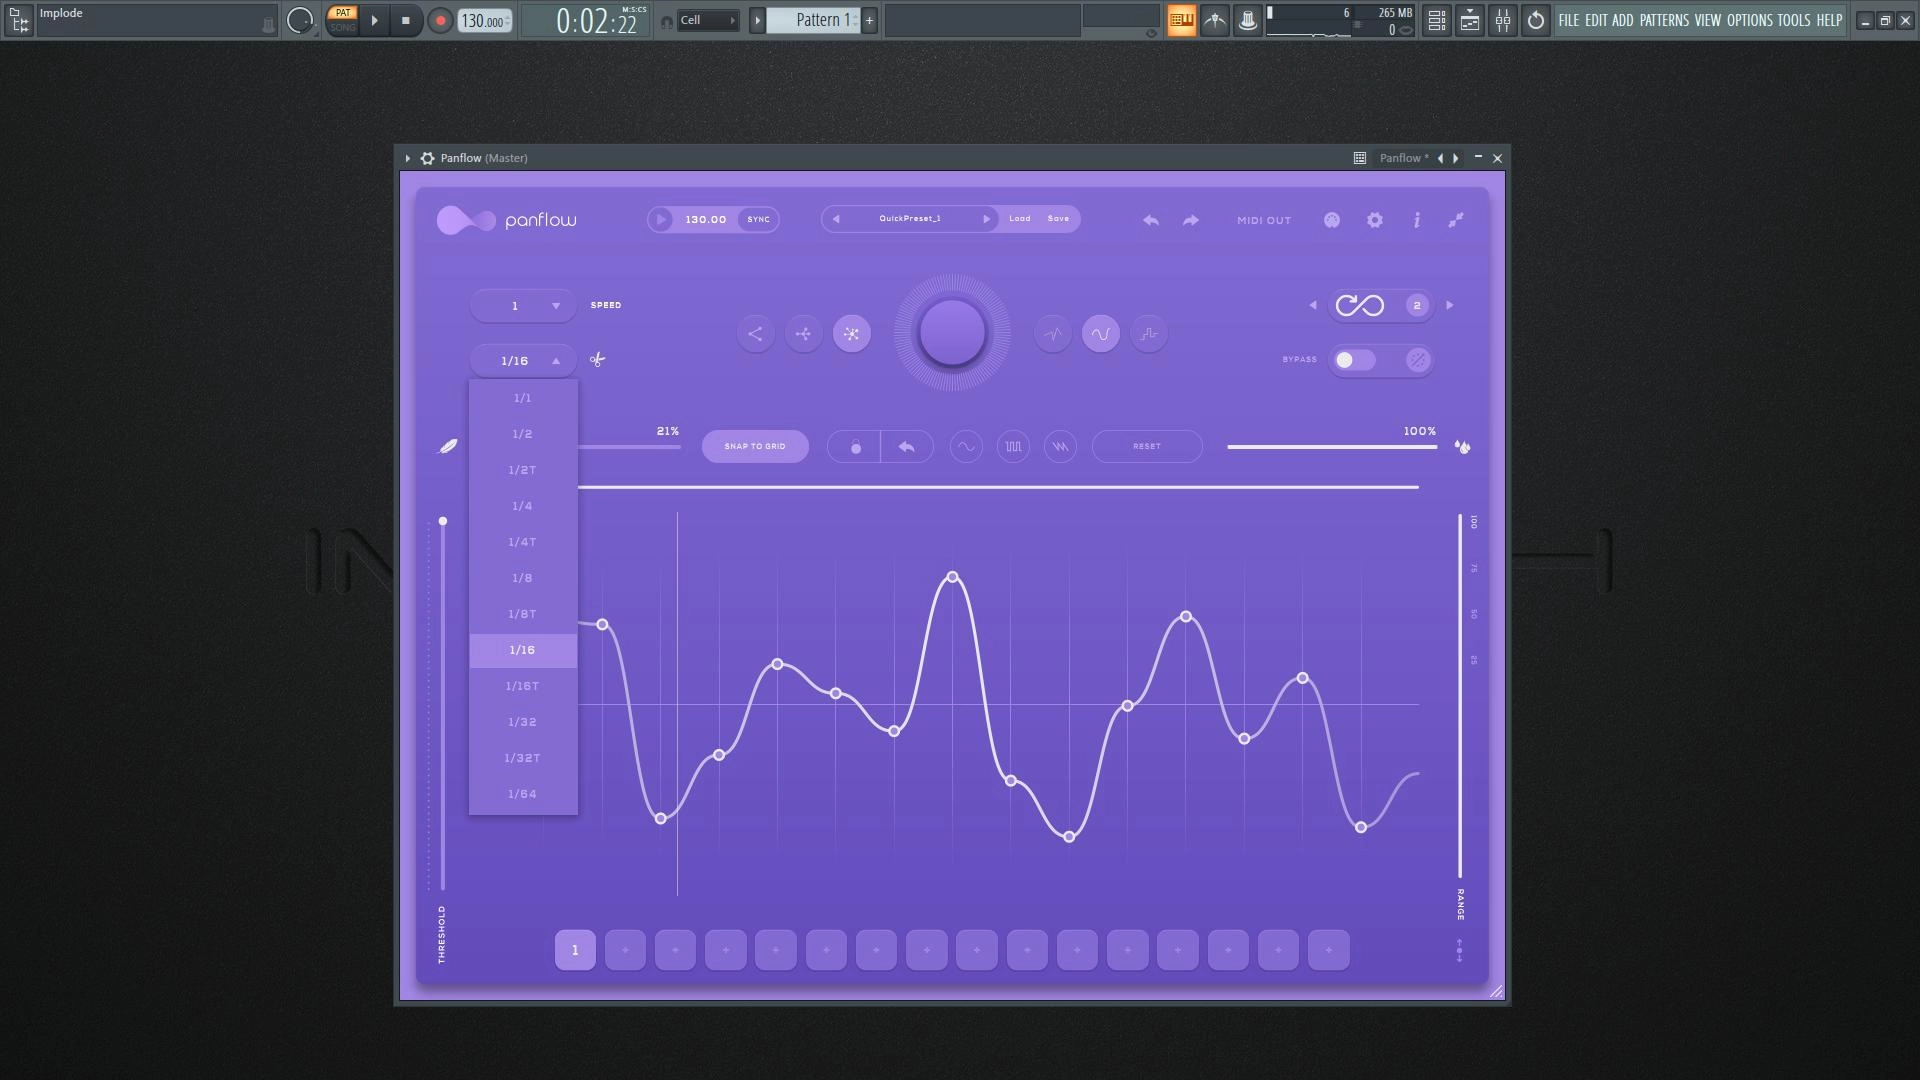Click the Threshold vertical slider handle
The width and height of the screenshot is (1920, 1080).
(443, 521)
